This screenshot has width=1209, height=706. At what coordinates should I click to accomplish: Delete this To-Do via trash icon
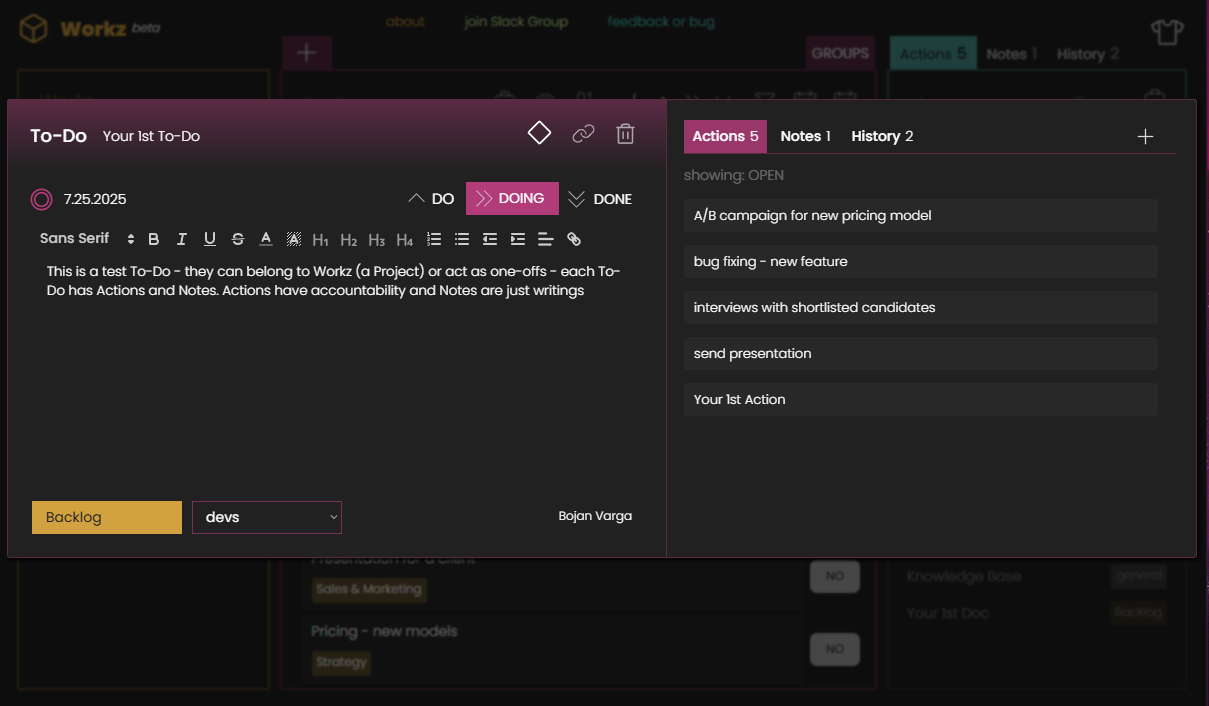point(625,132)
